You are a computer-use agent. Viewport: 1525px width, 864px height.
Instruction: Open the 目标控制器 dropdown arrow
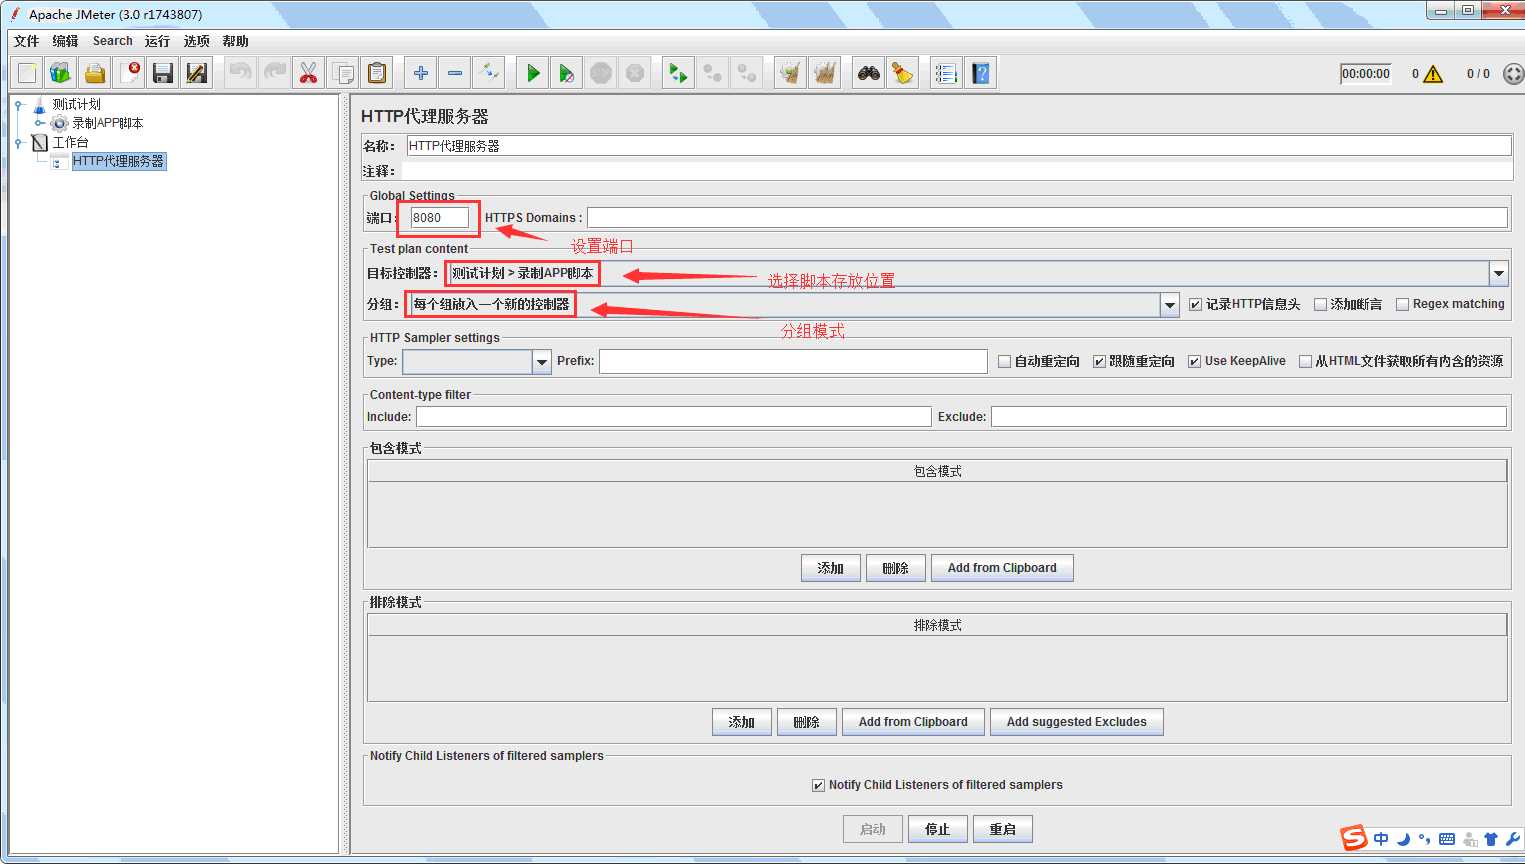1498,273
